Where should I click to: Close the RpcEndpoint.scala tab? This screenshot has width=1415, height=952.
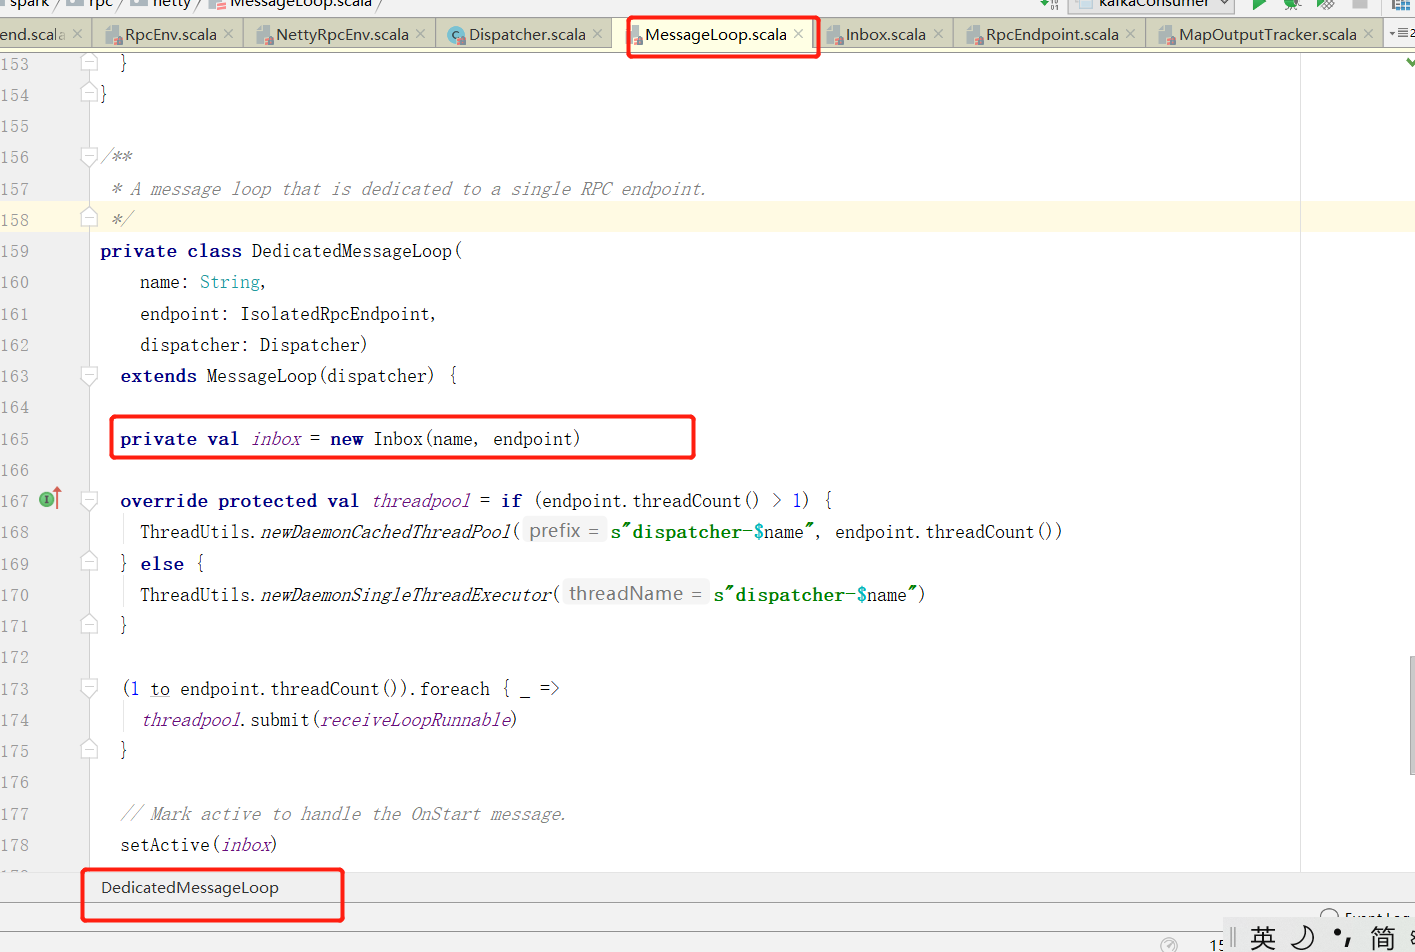pyautogui.click(x=1131, y=34)
